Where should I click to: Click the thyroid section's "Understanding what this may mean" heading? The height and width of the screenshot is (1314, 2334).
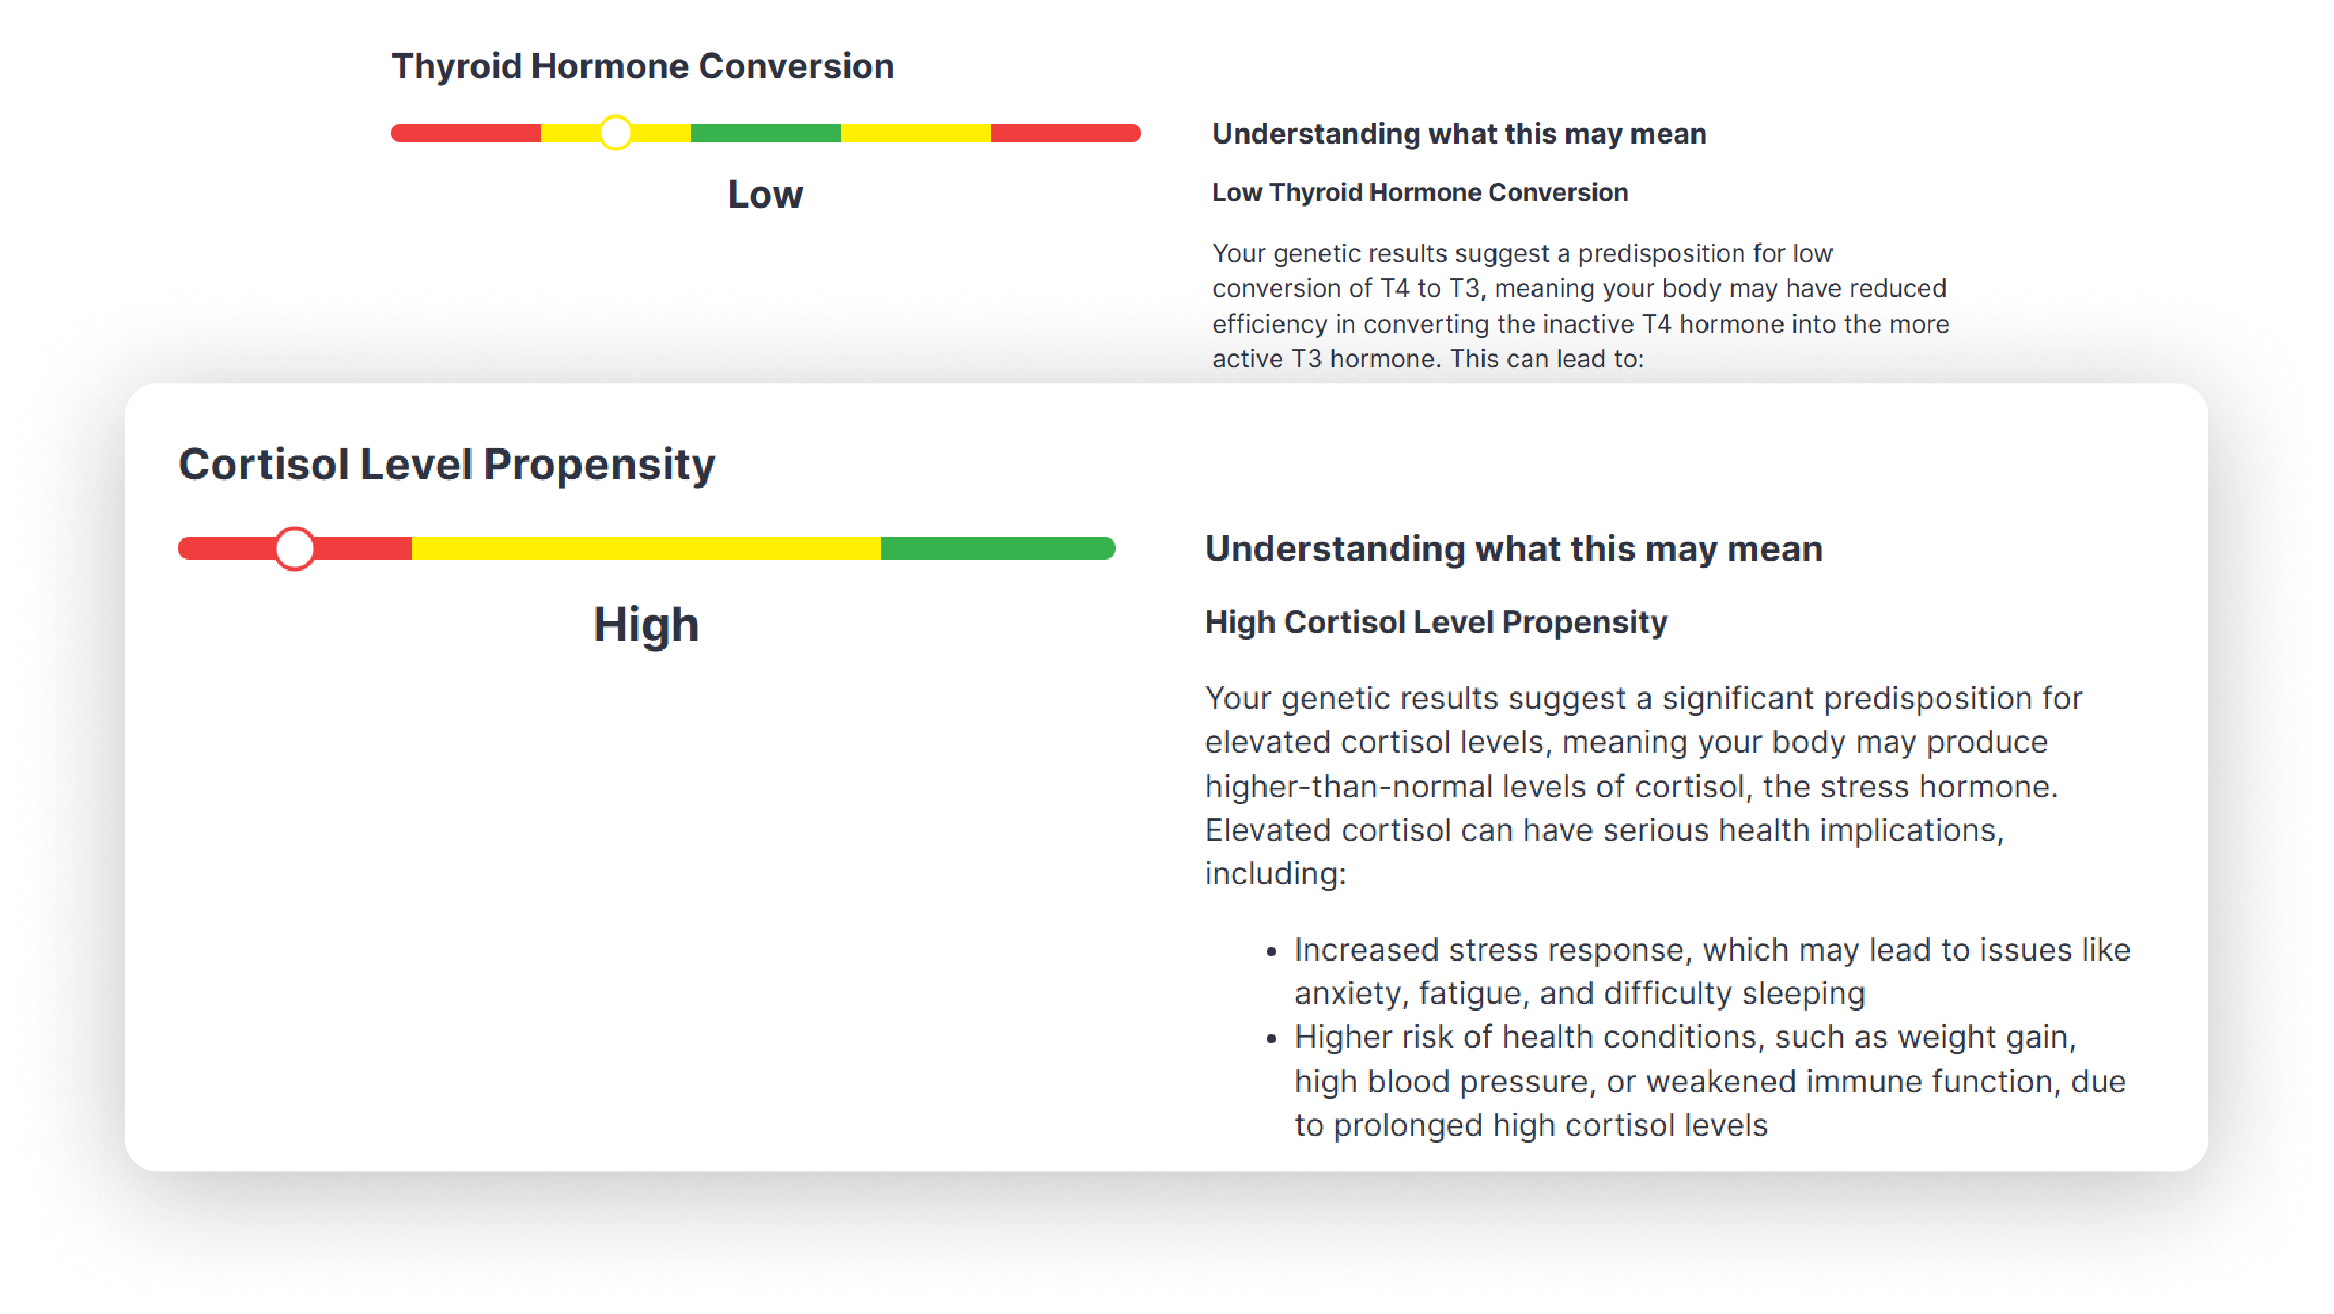coord(1459,134)
